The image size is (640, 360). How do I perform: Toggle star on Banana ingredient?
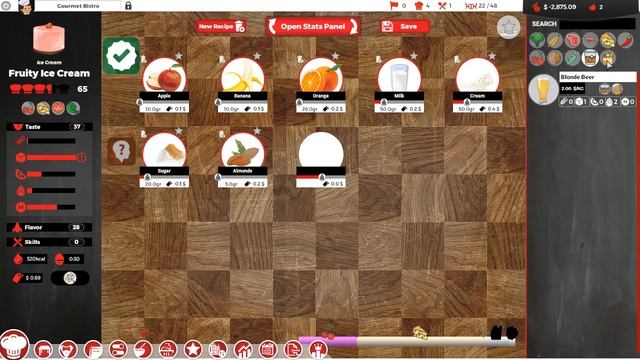point(257,56)
